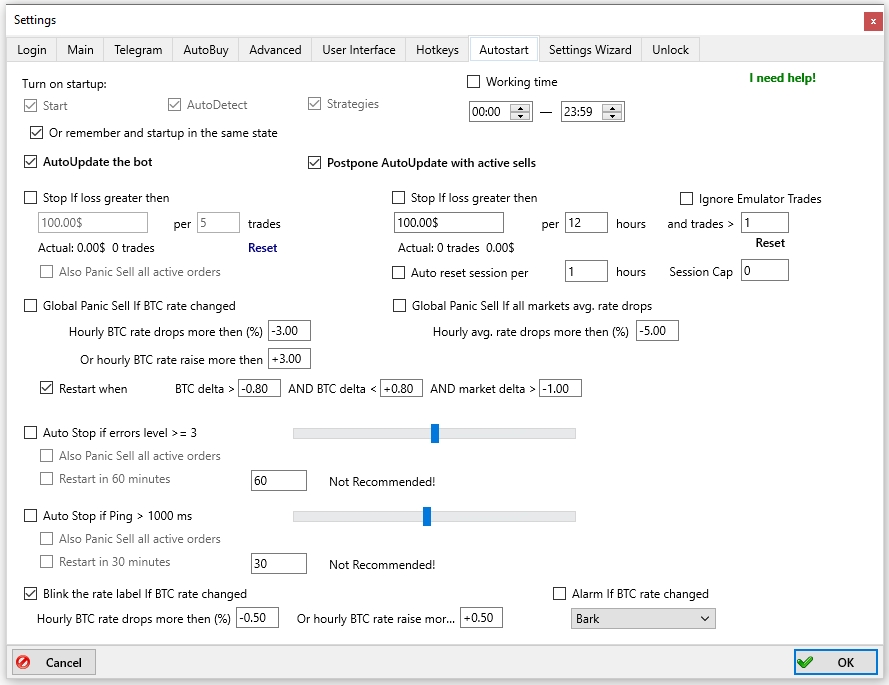Open the Settings Wizard tab
The height and width of the screenshot is (685, 889).
click(590, 50)
